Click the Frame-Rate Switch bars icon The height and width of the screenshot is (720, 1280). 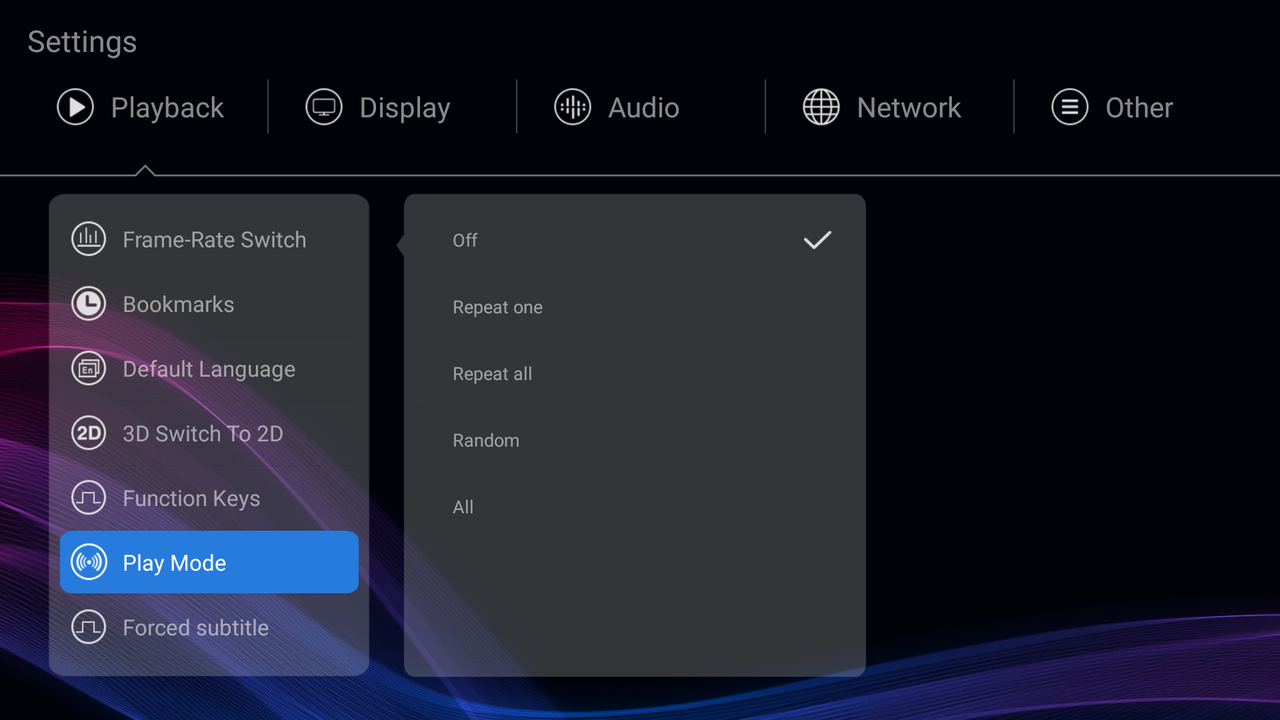pos(89,239)
